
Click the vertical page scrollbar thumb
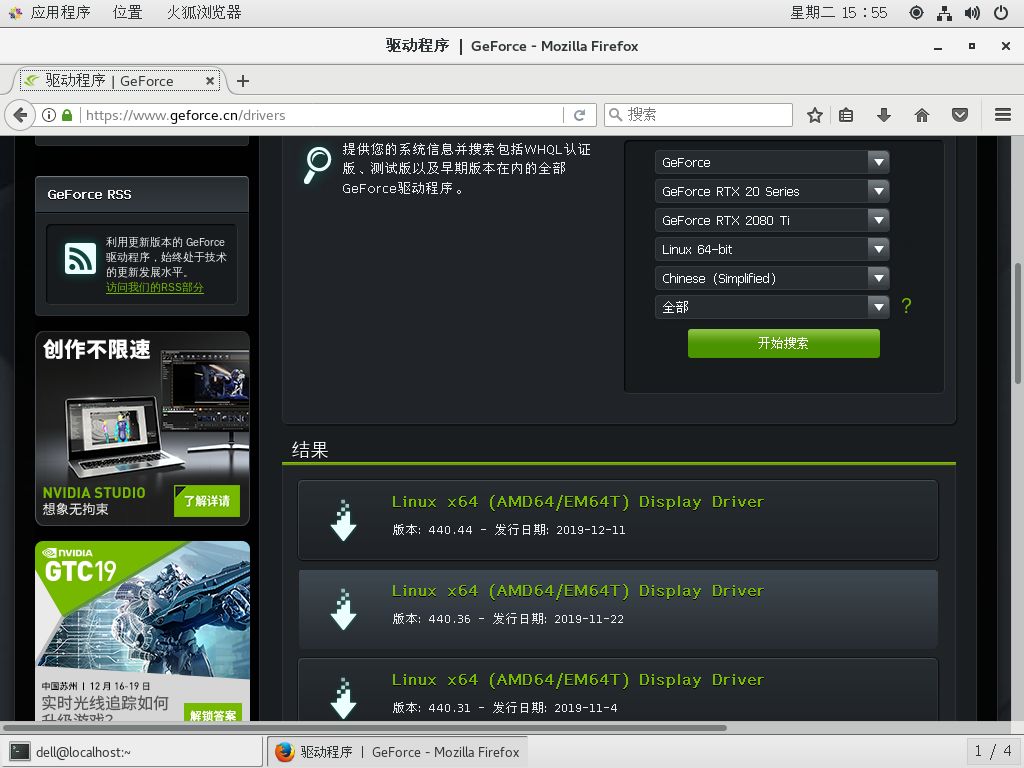(1017, 323)
